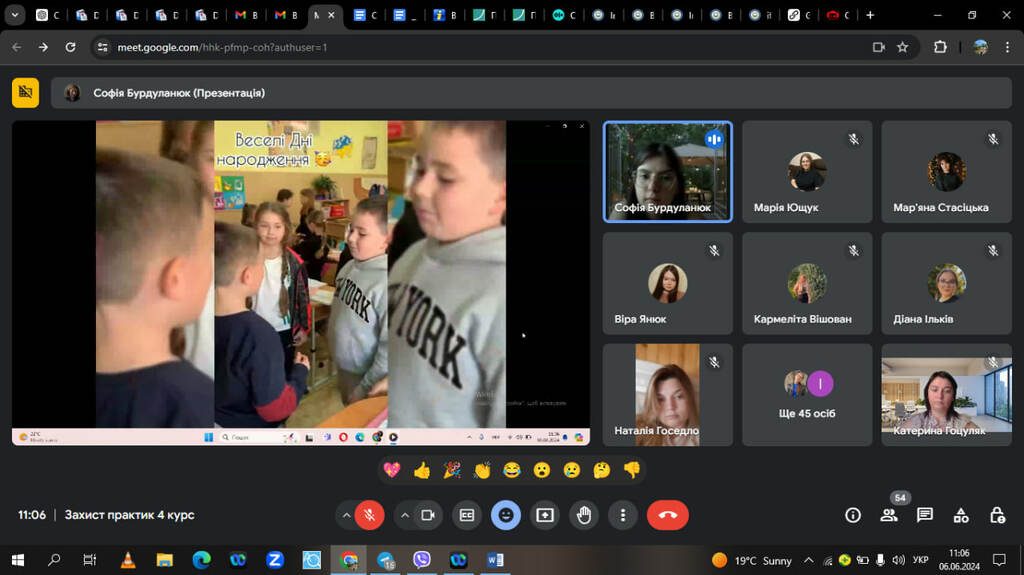Open the chat panel icon
The height and width of the screenshot is (575, 1024).
pyautogui.click(x=925, y=515)
